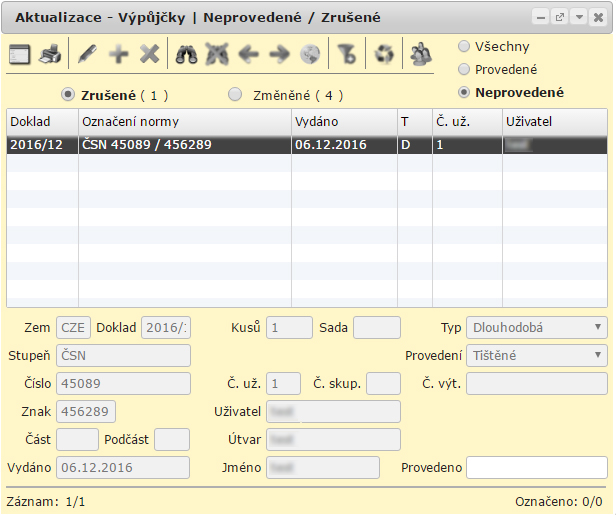This screenshot has width=616, height=515.
Task: Open the window title bar dropdown arrow
Action: [579, 18]
